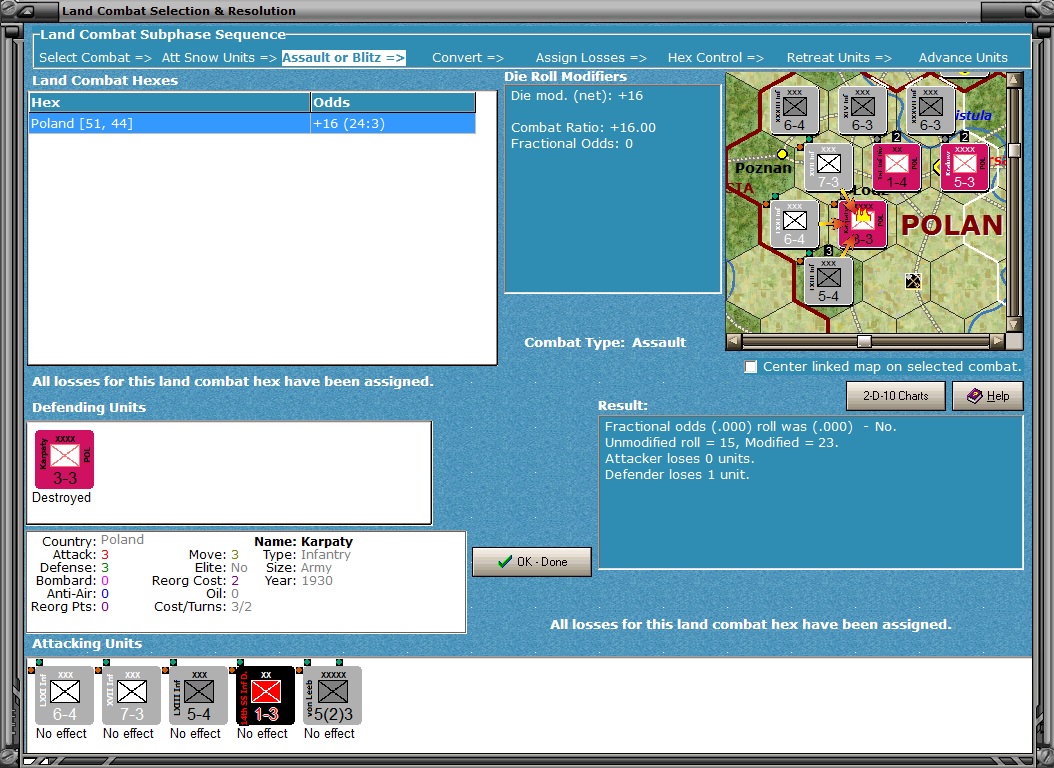Click 'Attacker loses 0 units.' result line
Image resolution: width=1054 pixels, height=768 pixels.
(x=680, y=458)
